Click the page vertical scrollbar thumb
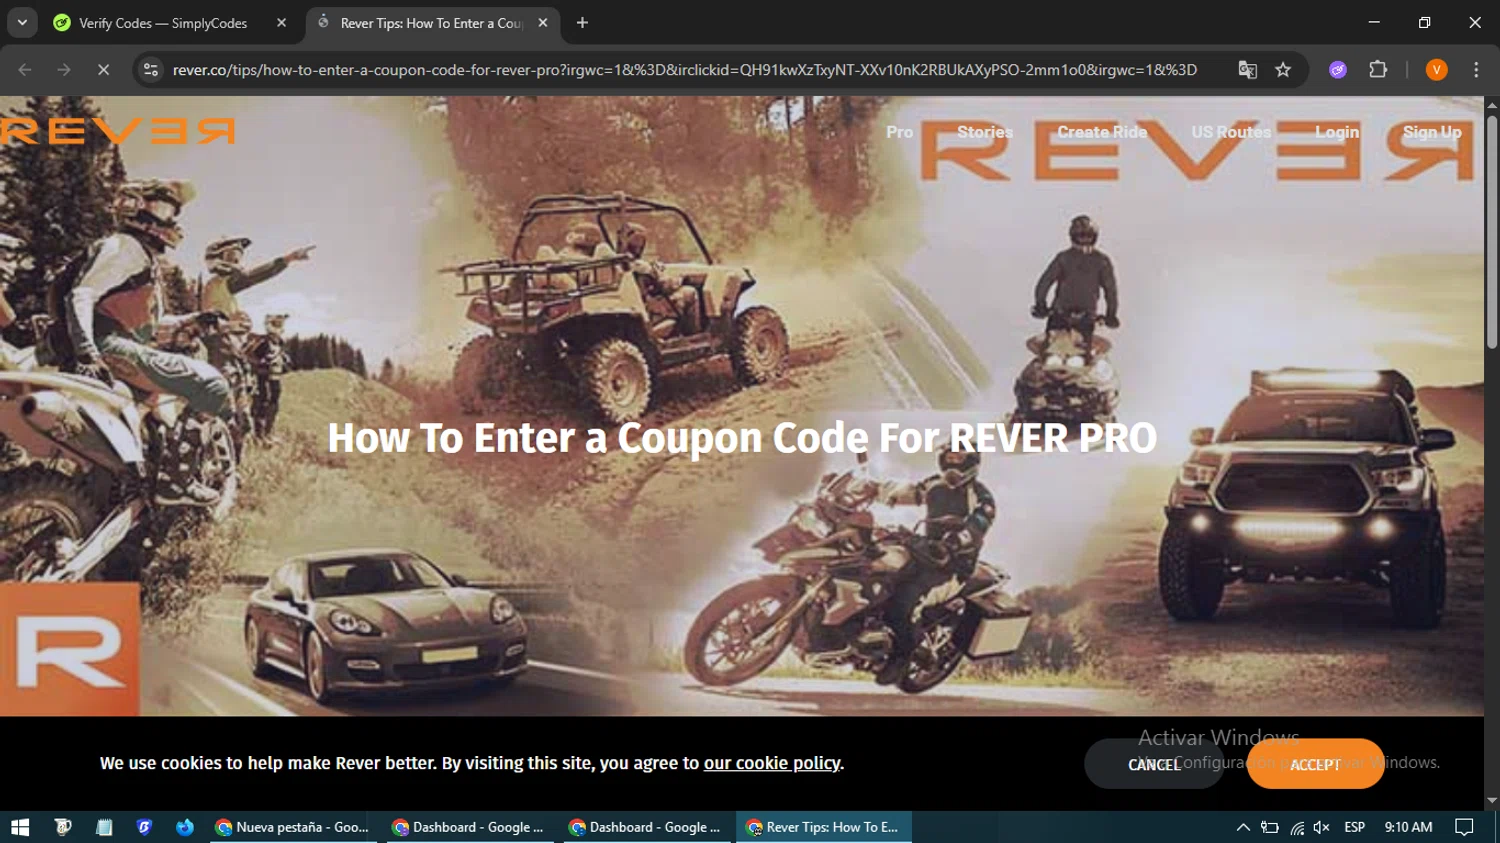The height and width of the screenshot is (843, 1500). click(1492, 232)
